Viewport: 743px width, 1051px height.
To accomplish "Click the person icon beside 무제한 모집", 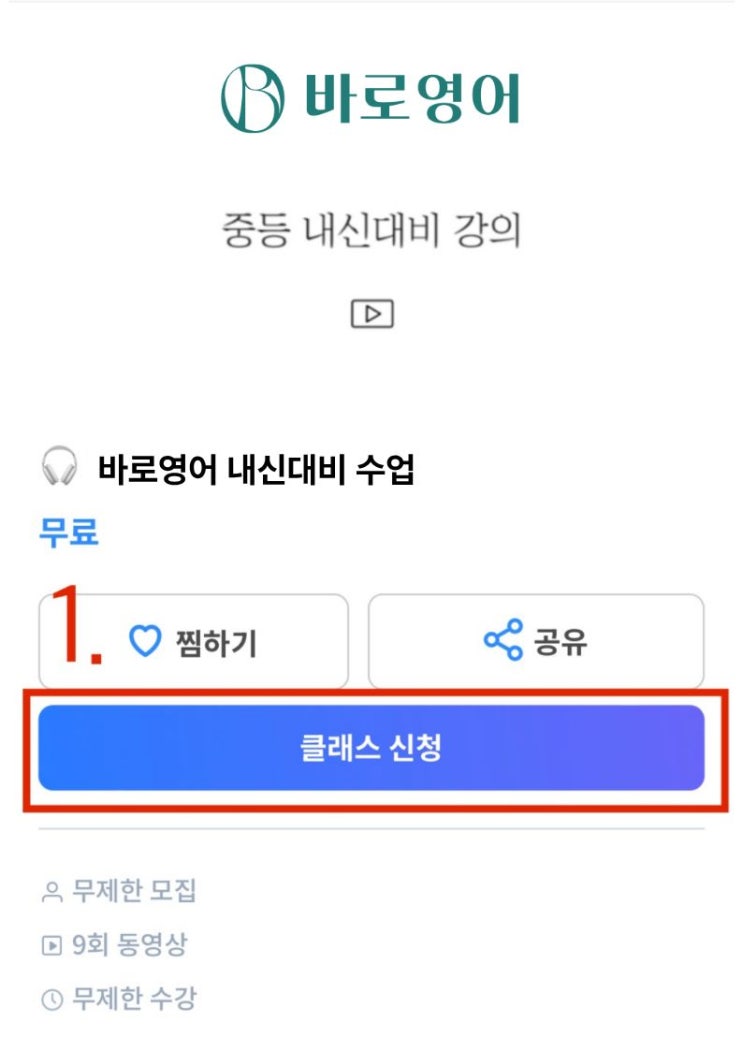I will coord(51,893).
